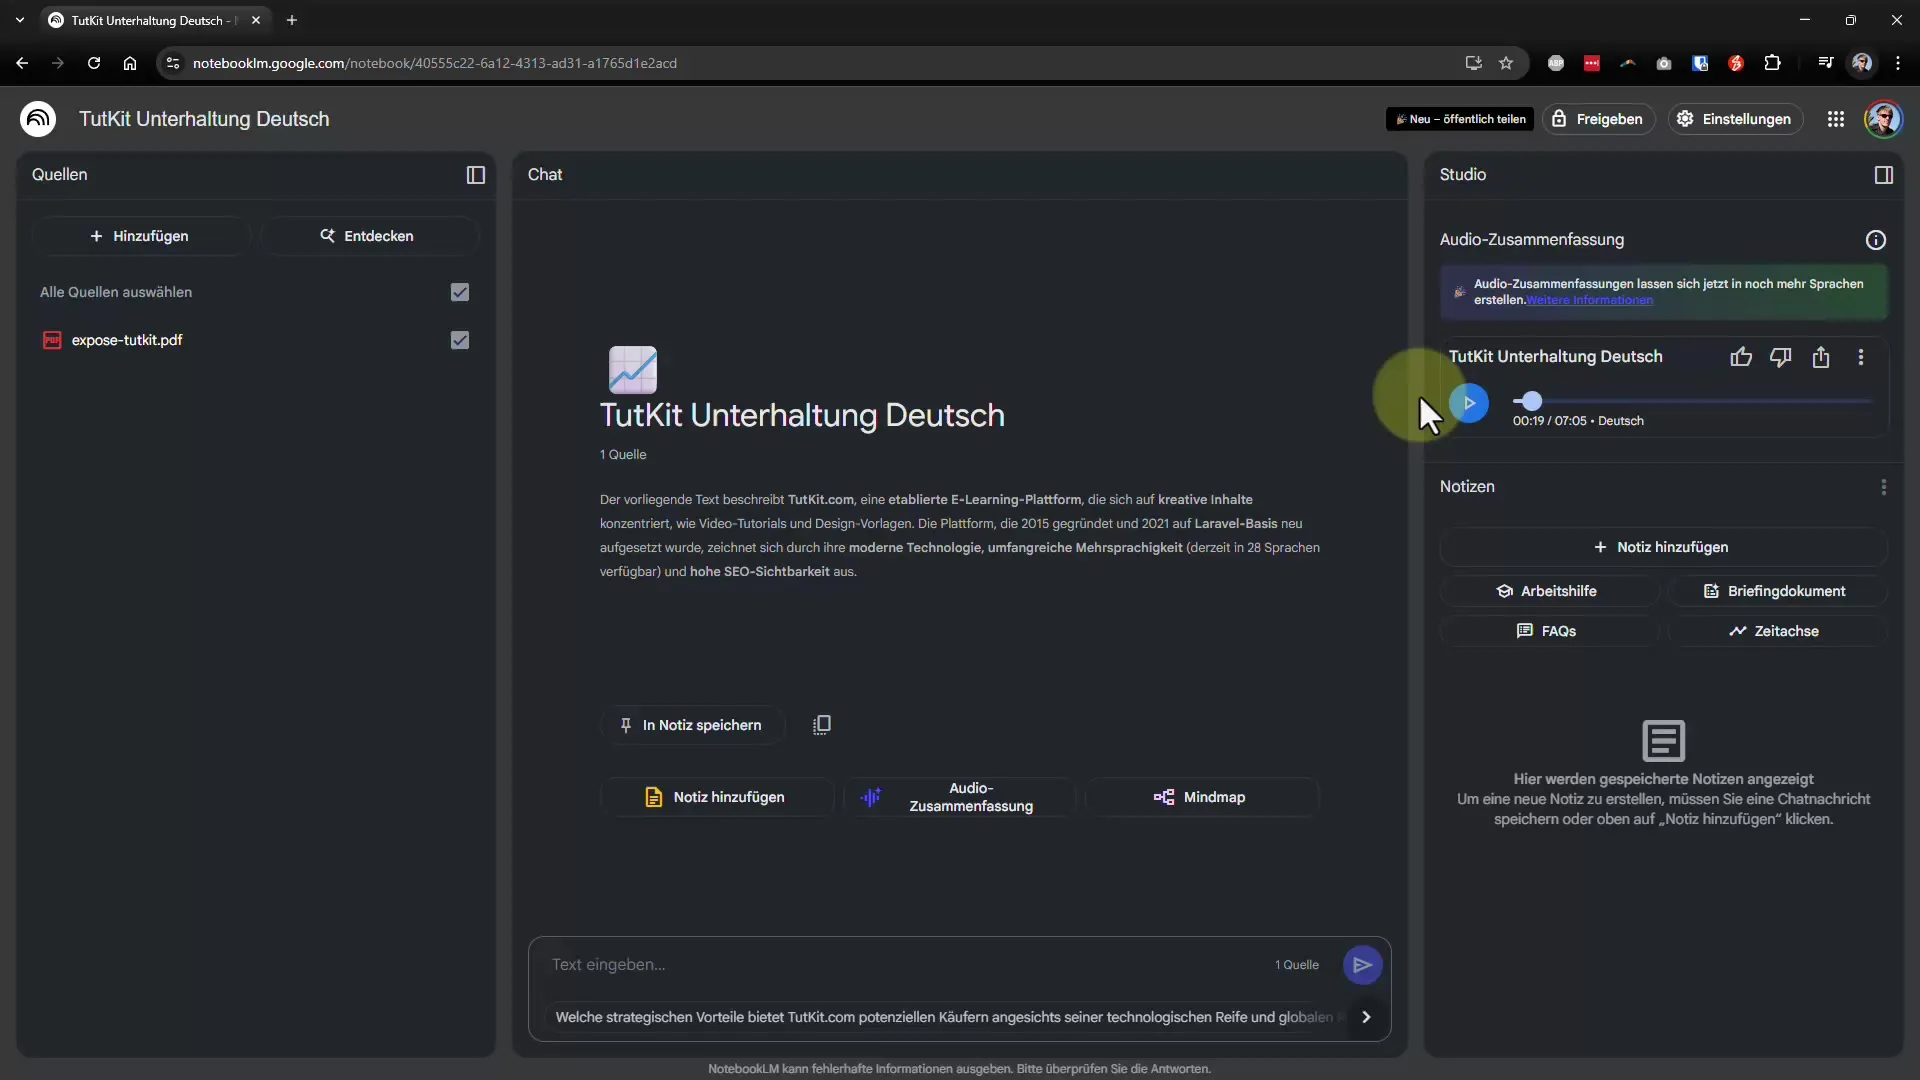
Task: Uncheck the expose-tutkit.pdf source checkbox
Action: pyautogui.click(x=460, y=340)
